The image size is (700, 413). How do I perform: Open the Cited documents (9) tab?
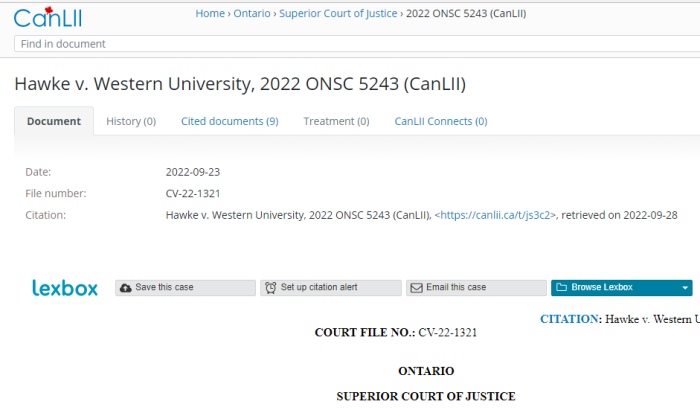coord(229,121)
